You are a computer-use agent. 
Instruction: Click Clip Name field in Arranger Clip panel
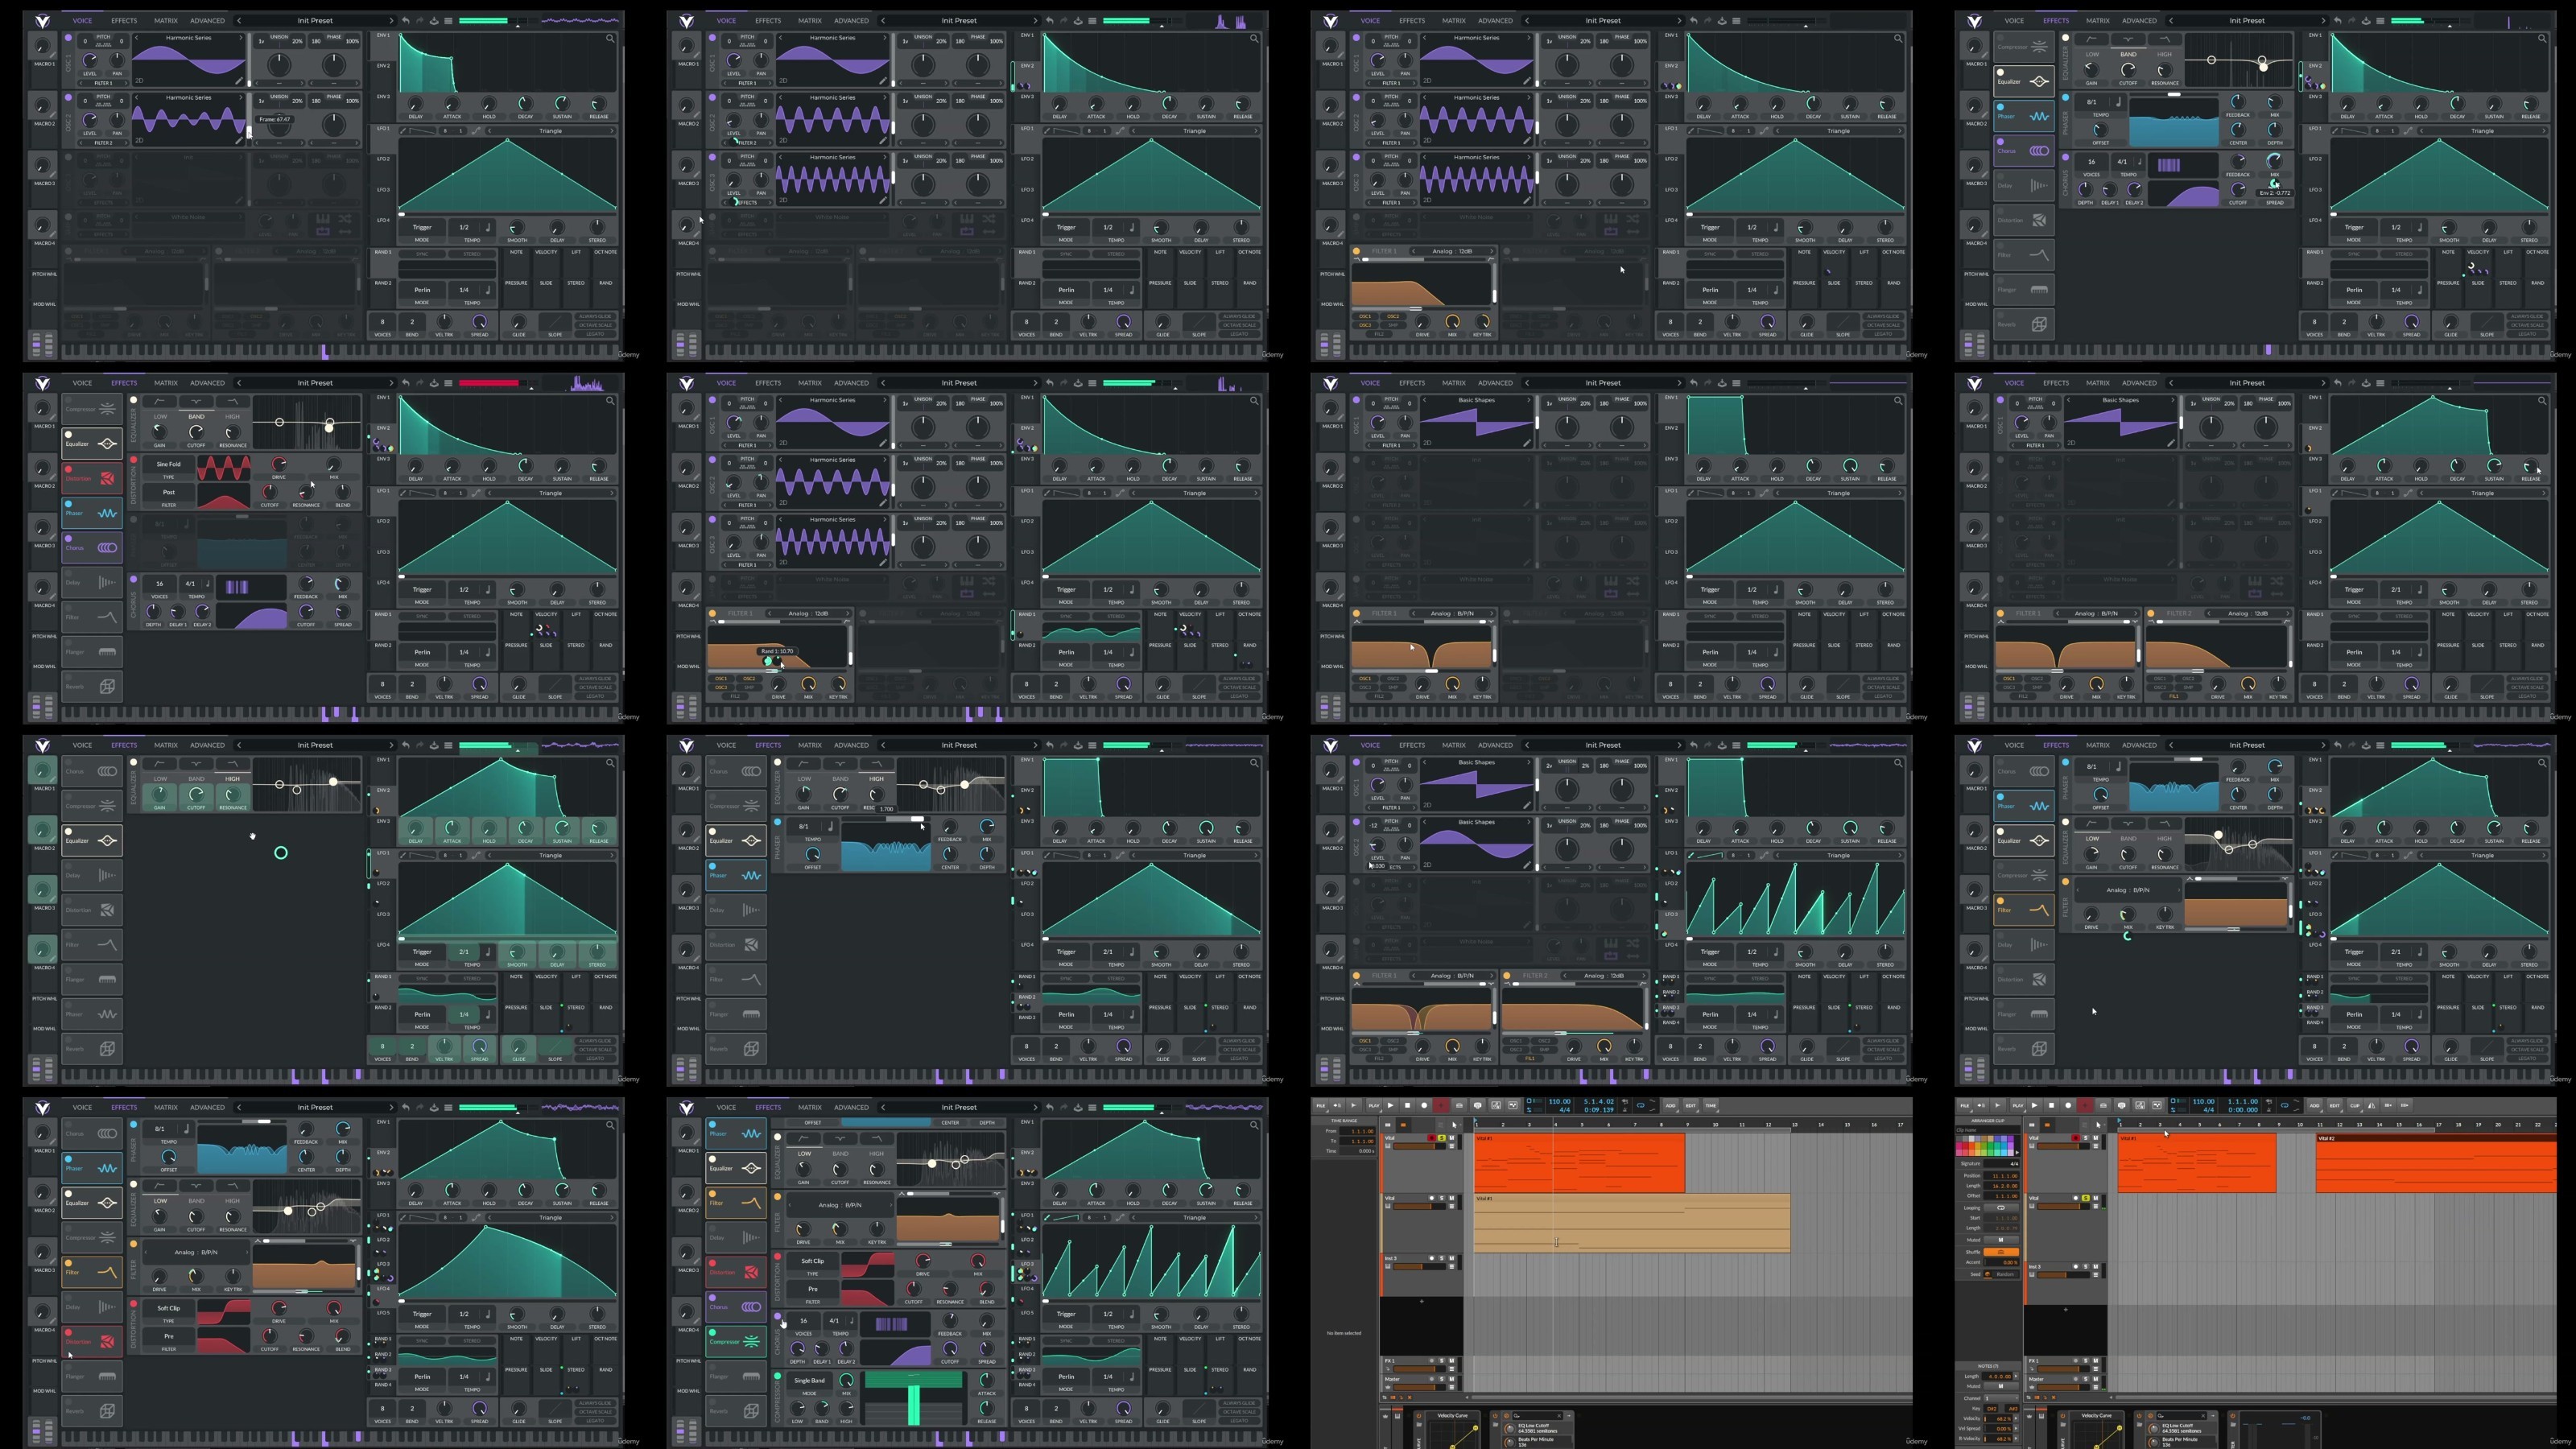1988,1130
